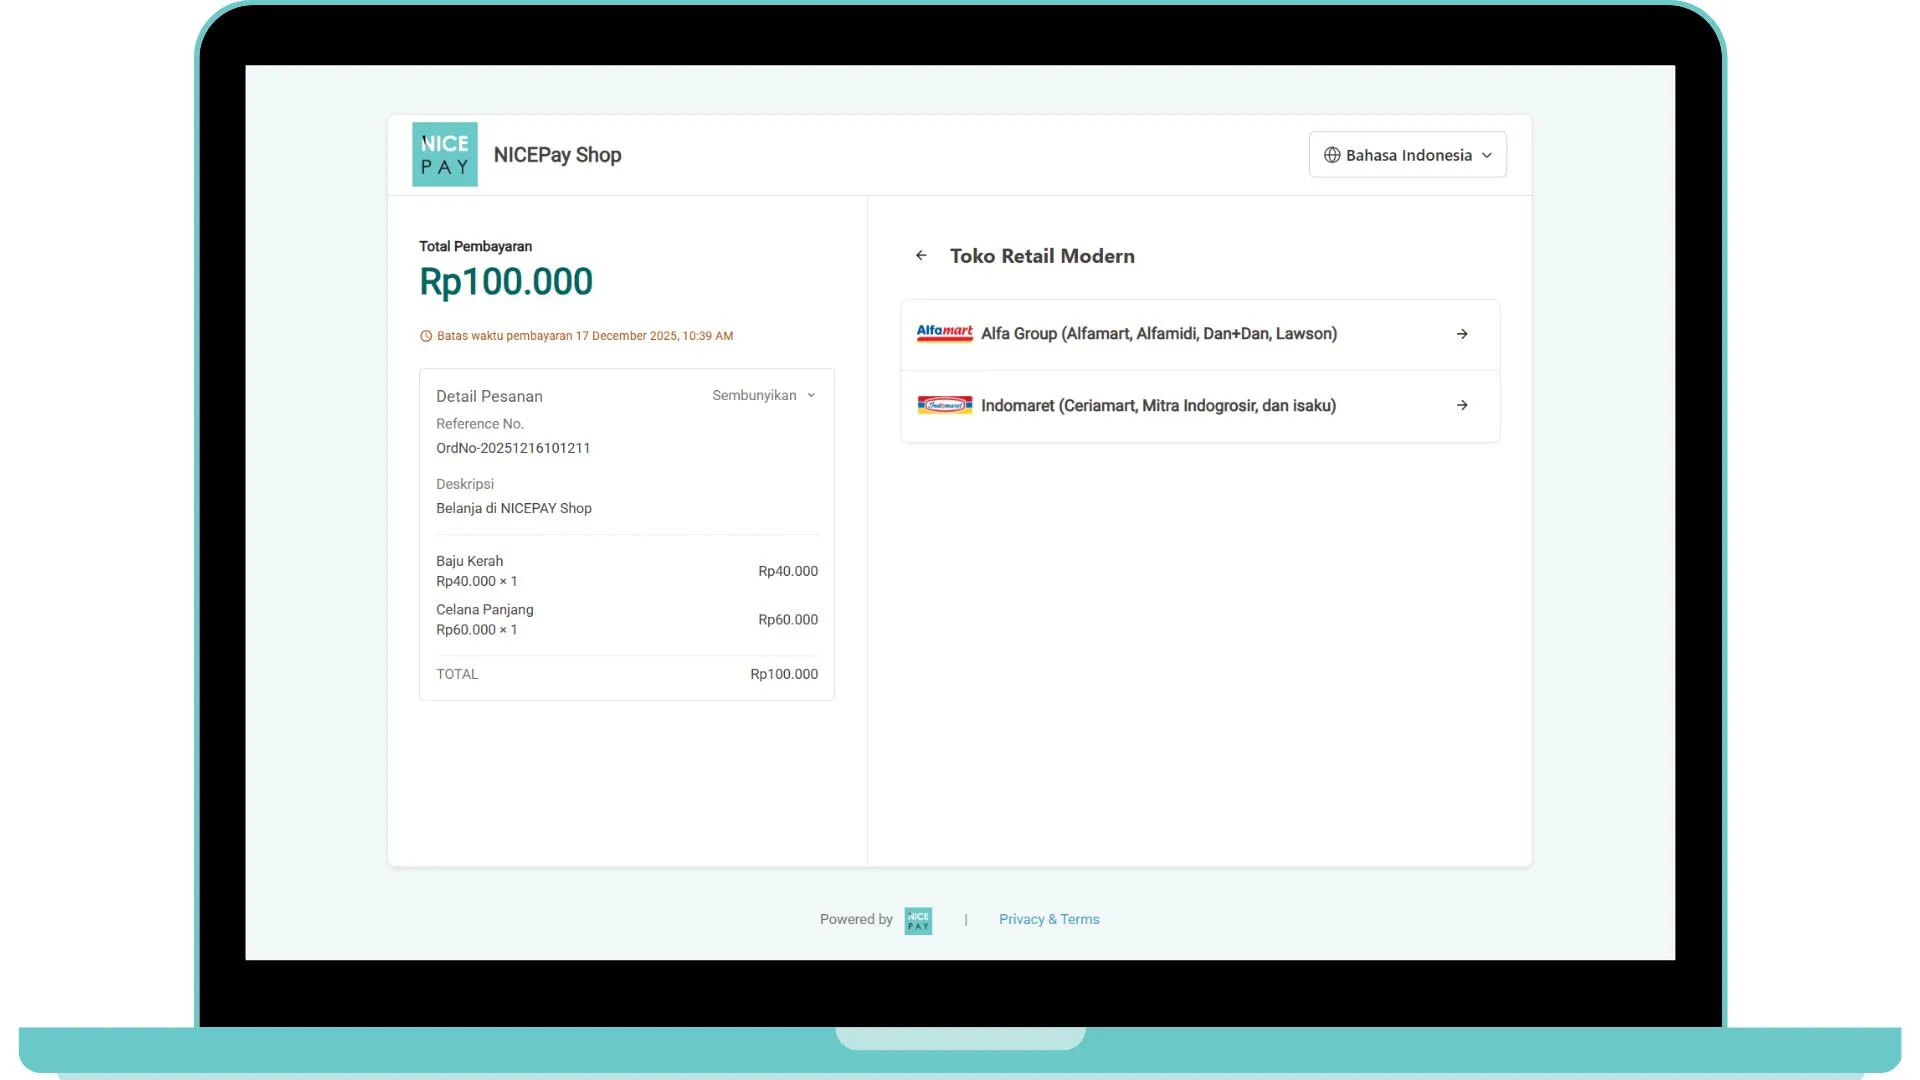Open the Bahasa Indonesia language dropdown

click(x=1407, y=155)
